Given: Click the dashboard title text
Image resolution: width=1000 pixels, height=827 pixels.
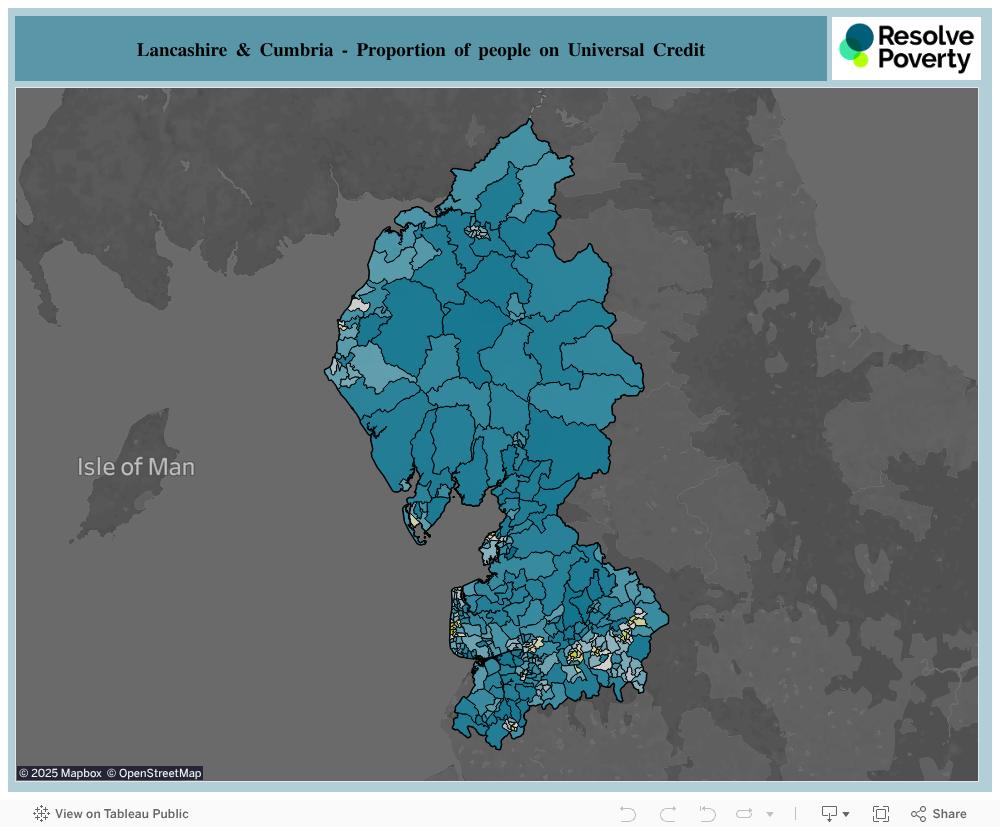Looking at the screenshot, I should (421, 50).
